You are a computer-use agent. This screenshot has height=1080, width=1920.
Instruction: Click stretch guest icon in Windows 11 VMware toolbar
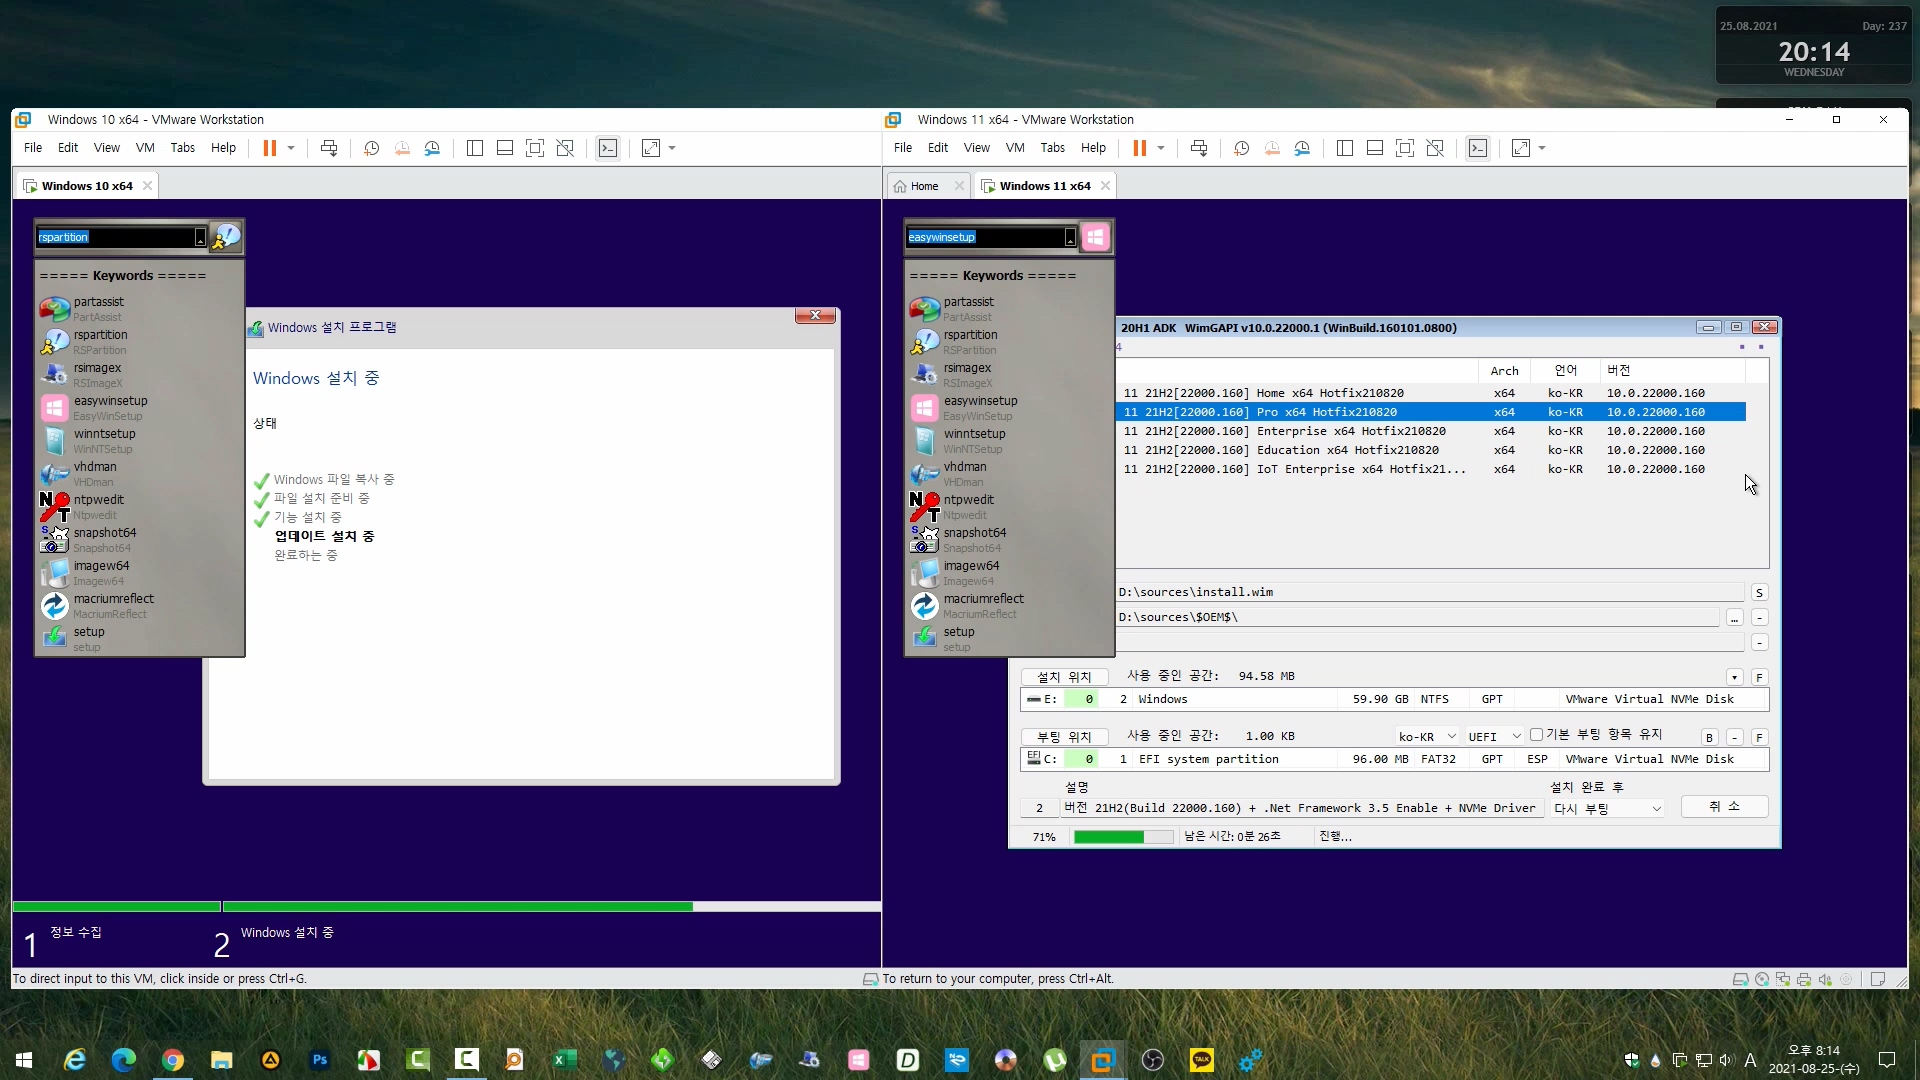point(1521,148)
